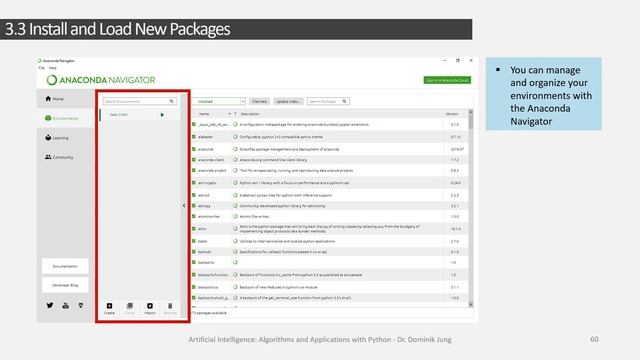Click the Name column sort arrow
This screenshot has height=360, width=640.
[x=230, y=114]
